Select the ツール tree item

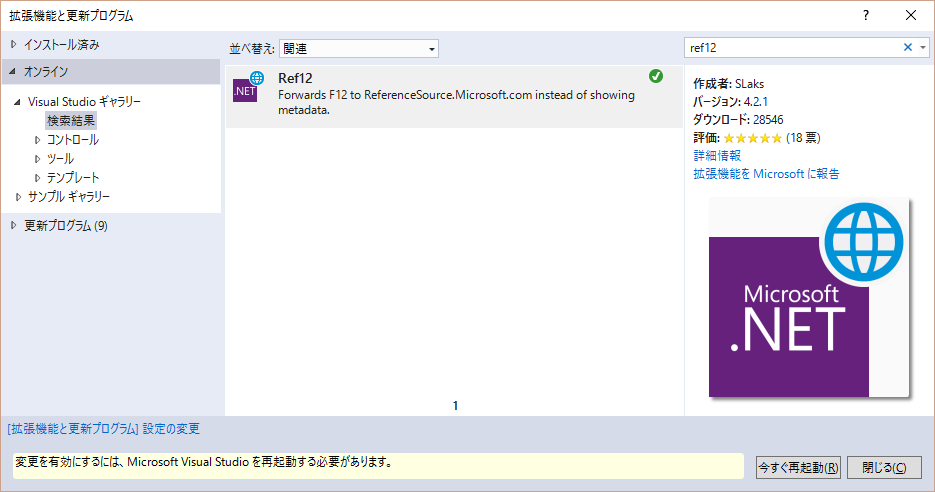[60, 159]
